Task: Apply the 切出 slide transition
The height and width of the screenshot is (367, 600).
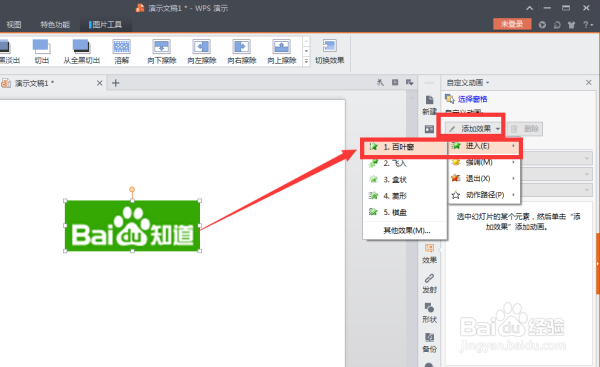Action: (x=41, y=51)
